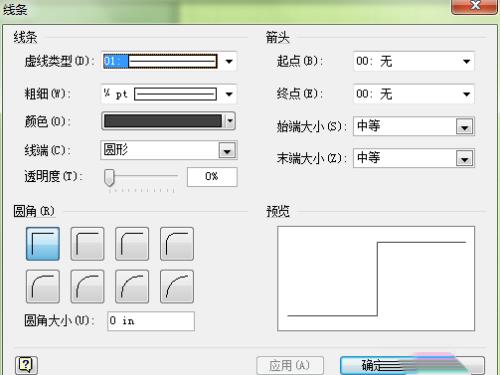Choose the second rounding style icon
This screenshot has height=375, width=500.
click(87, 244)
